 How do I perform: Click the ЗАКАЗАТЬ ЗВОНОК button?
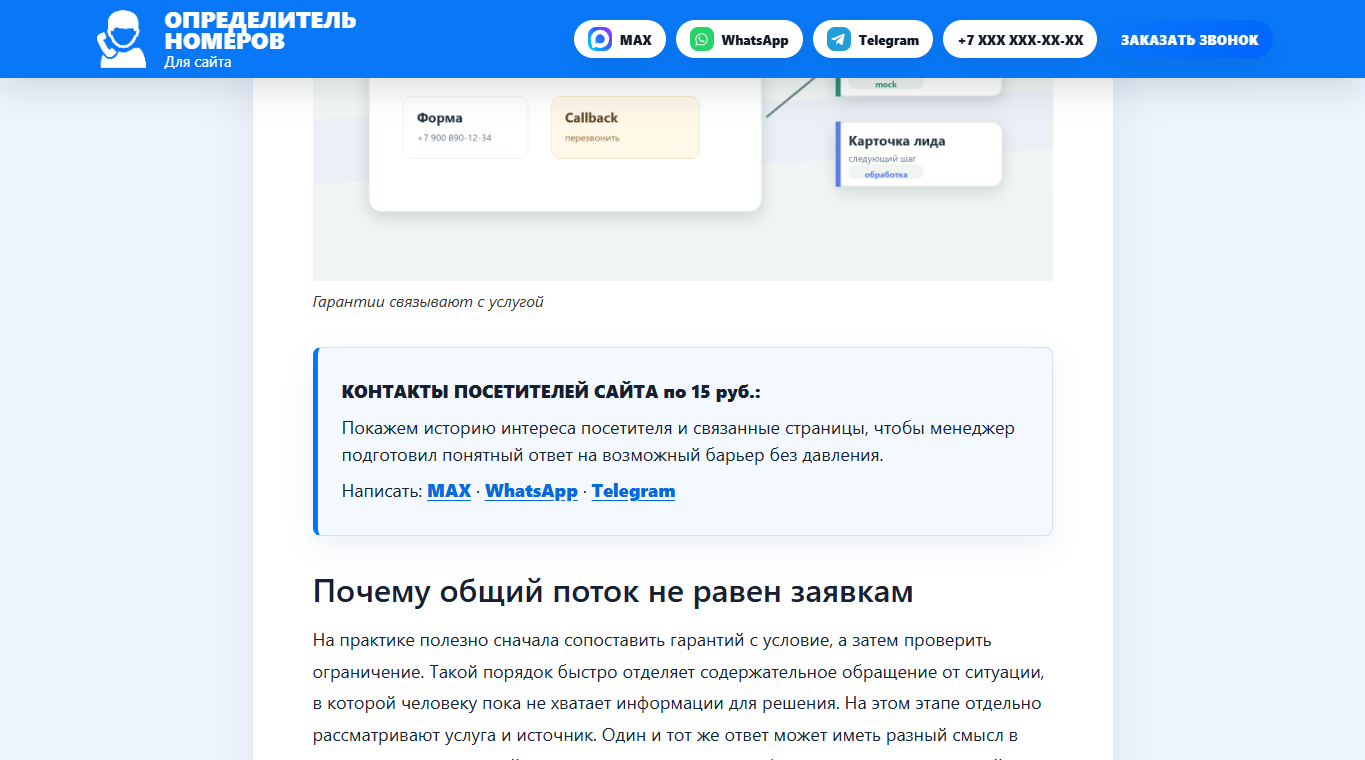[x=1190, y=40]
